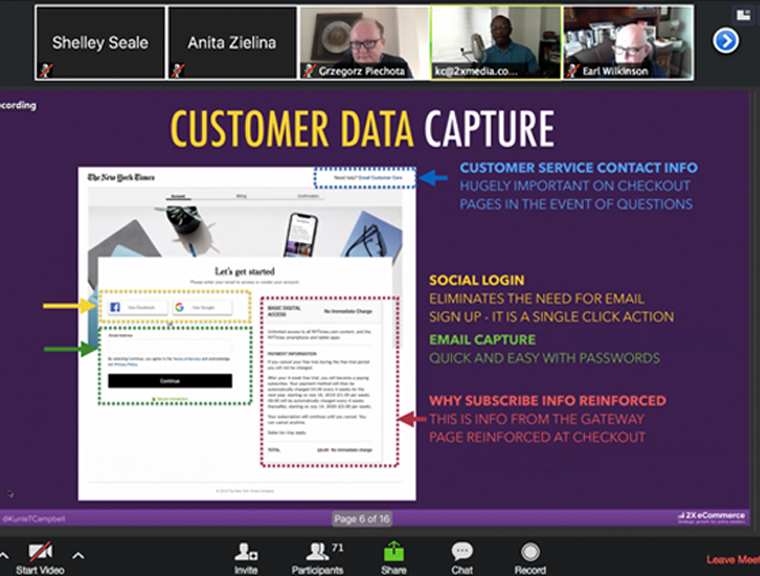Click WHY SUBSCRIBE INFO REINFORCED heading

547,400
